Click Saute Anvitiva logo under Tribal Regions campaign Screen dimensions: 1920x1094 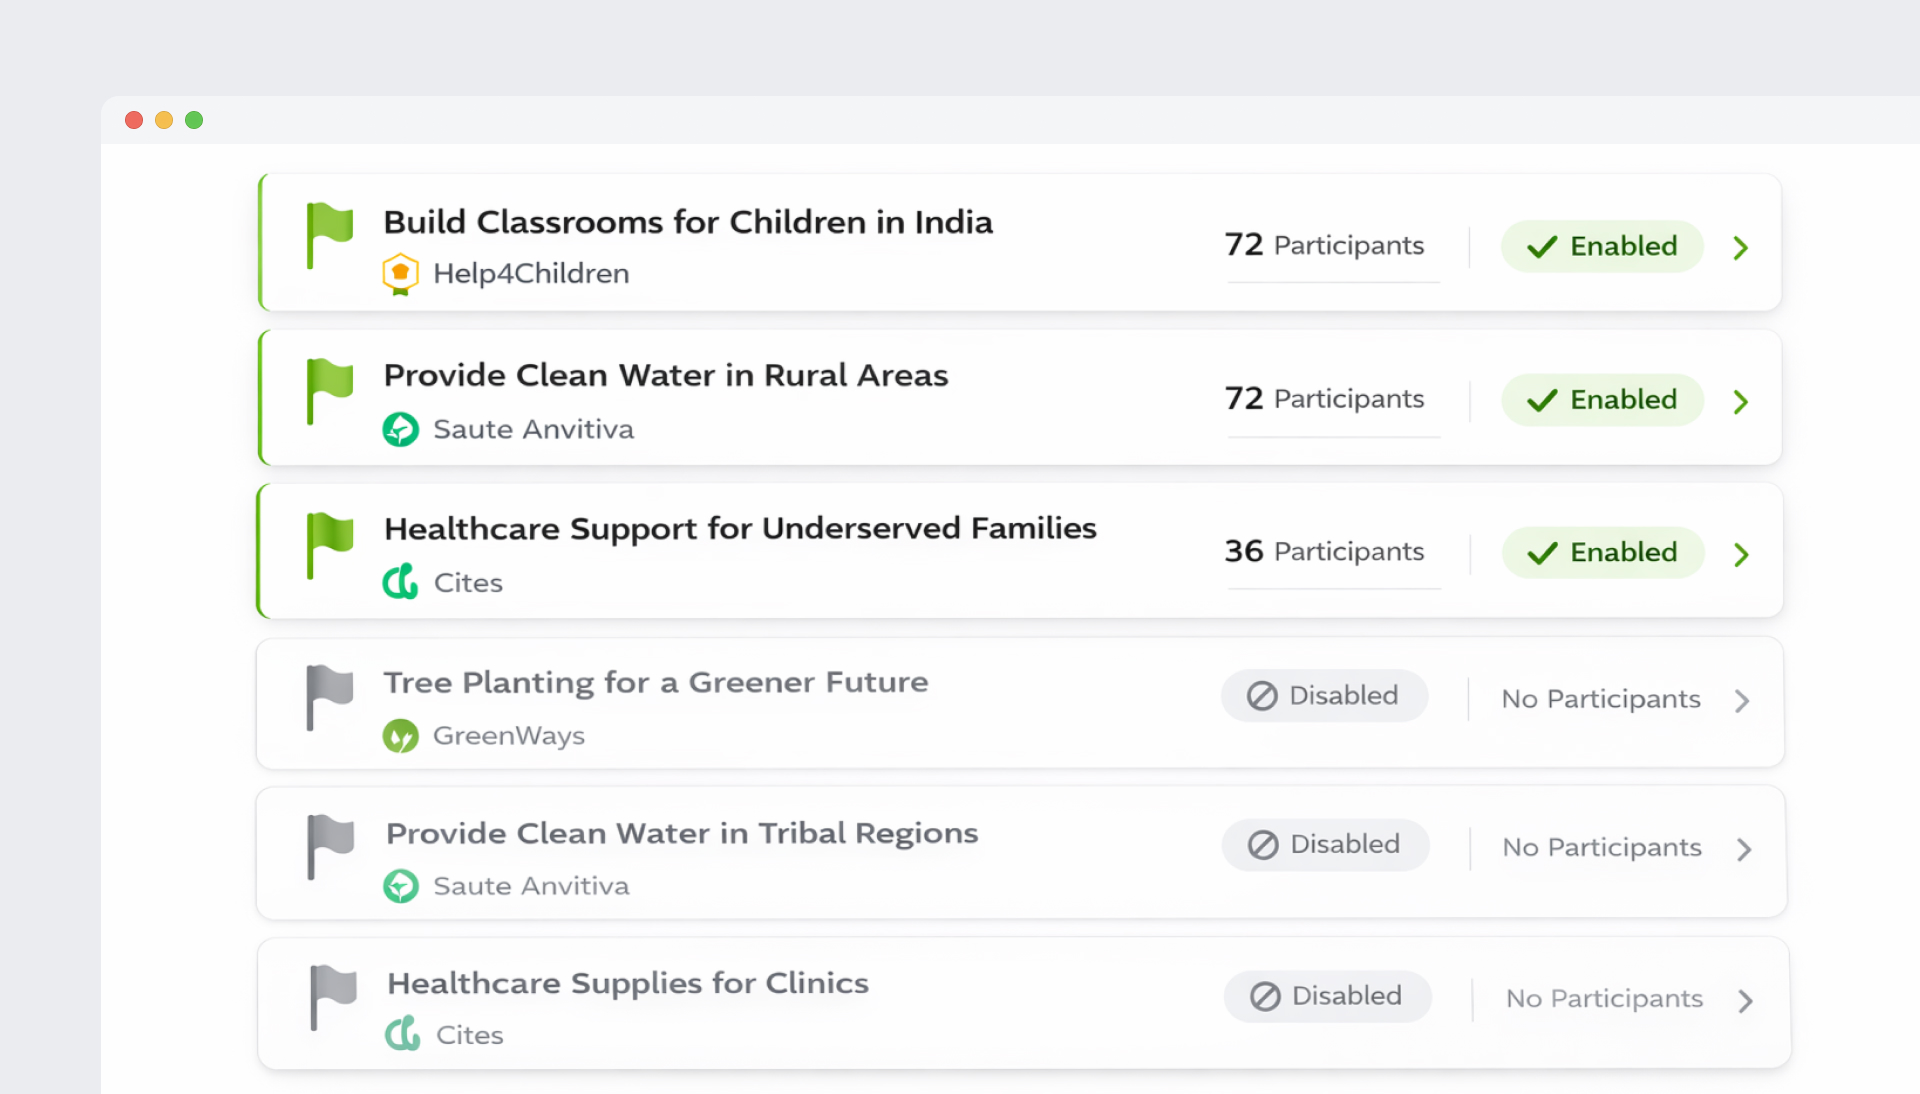point(400,886)
